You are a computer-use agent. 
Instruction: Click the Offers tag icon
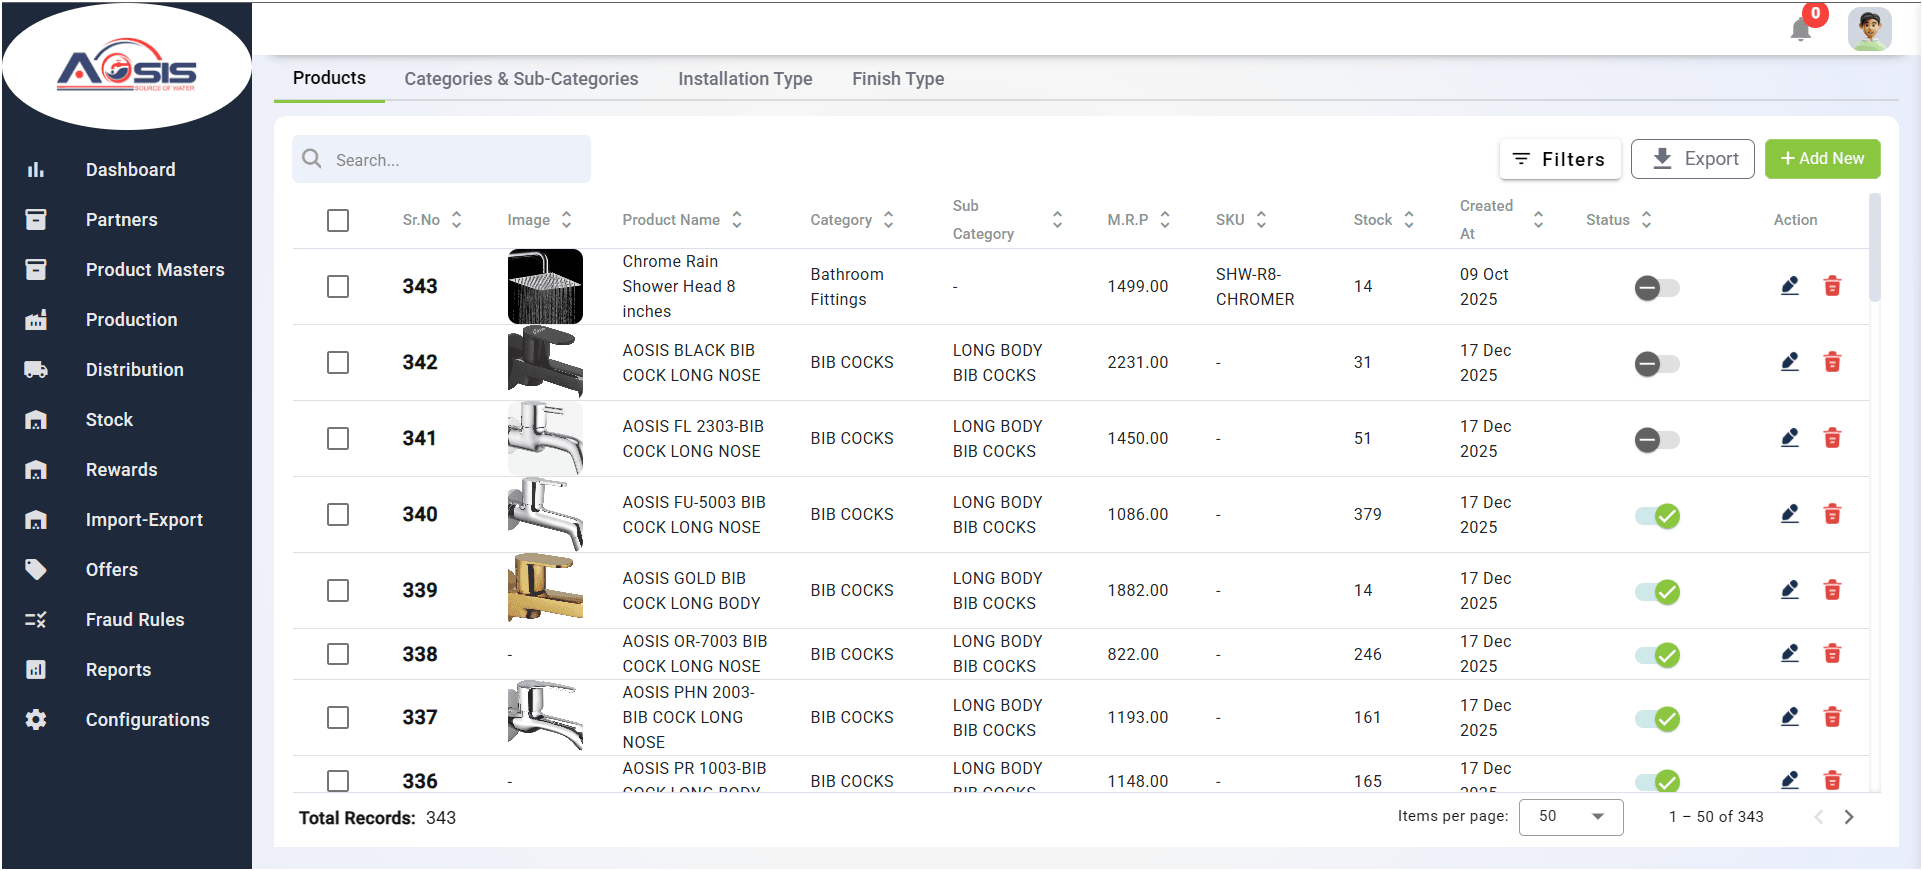click(36, 570)
